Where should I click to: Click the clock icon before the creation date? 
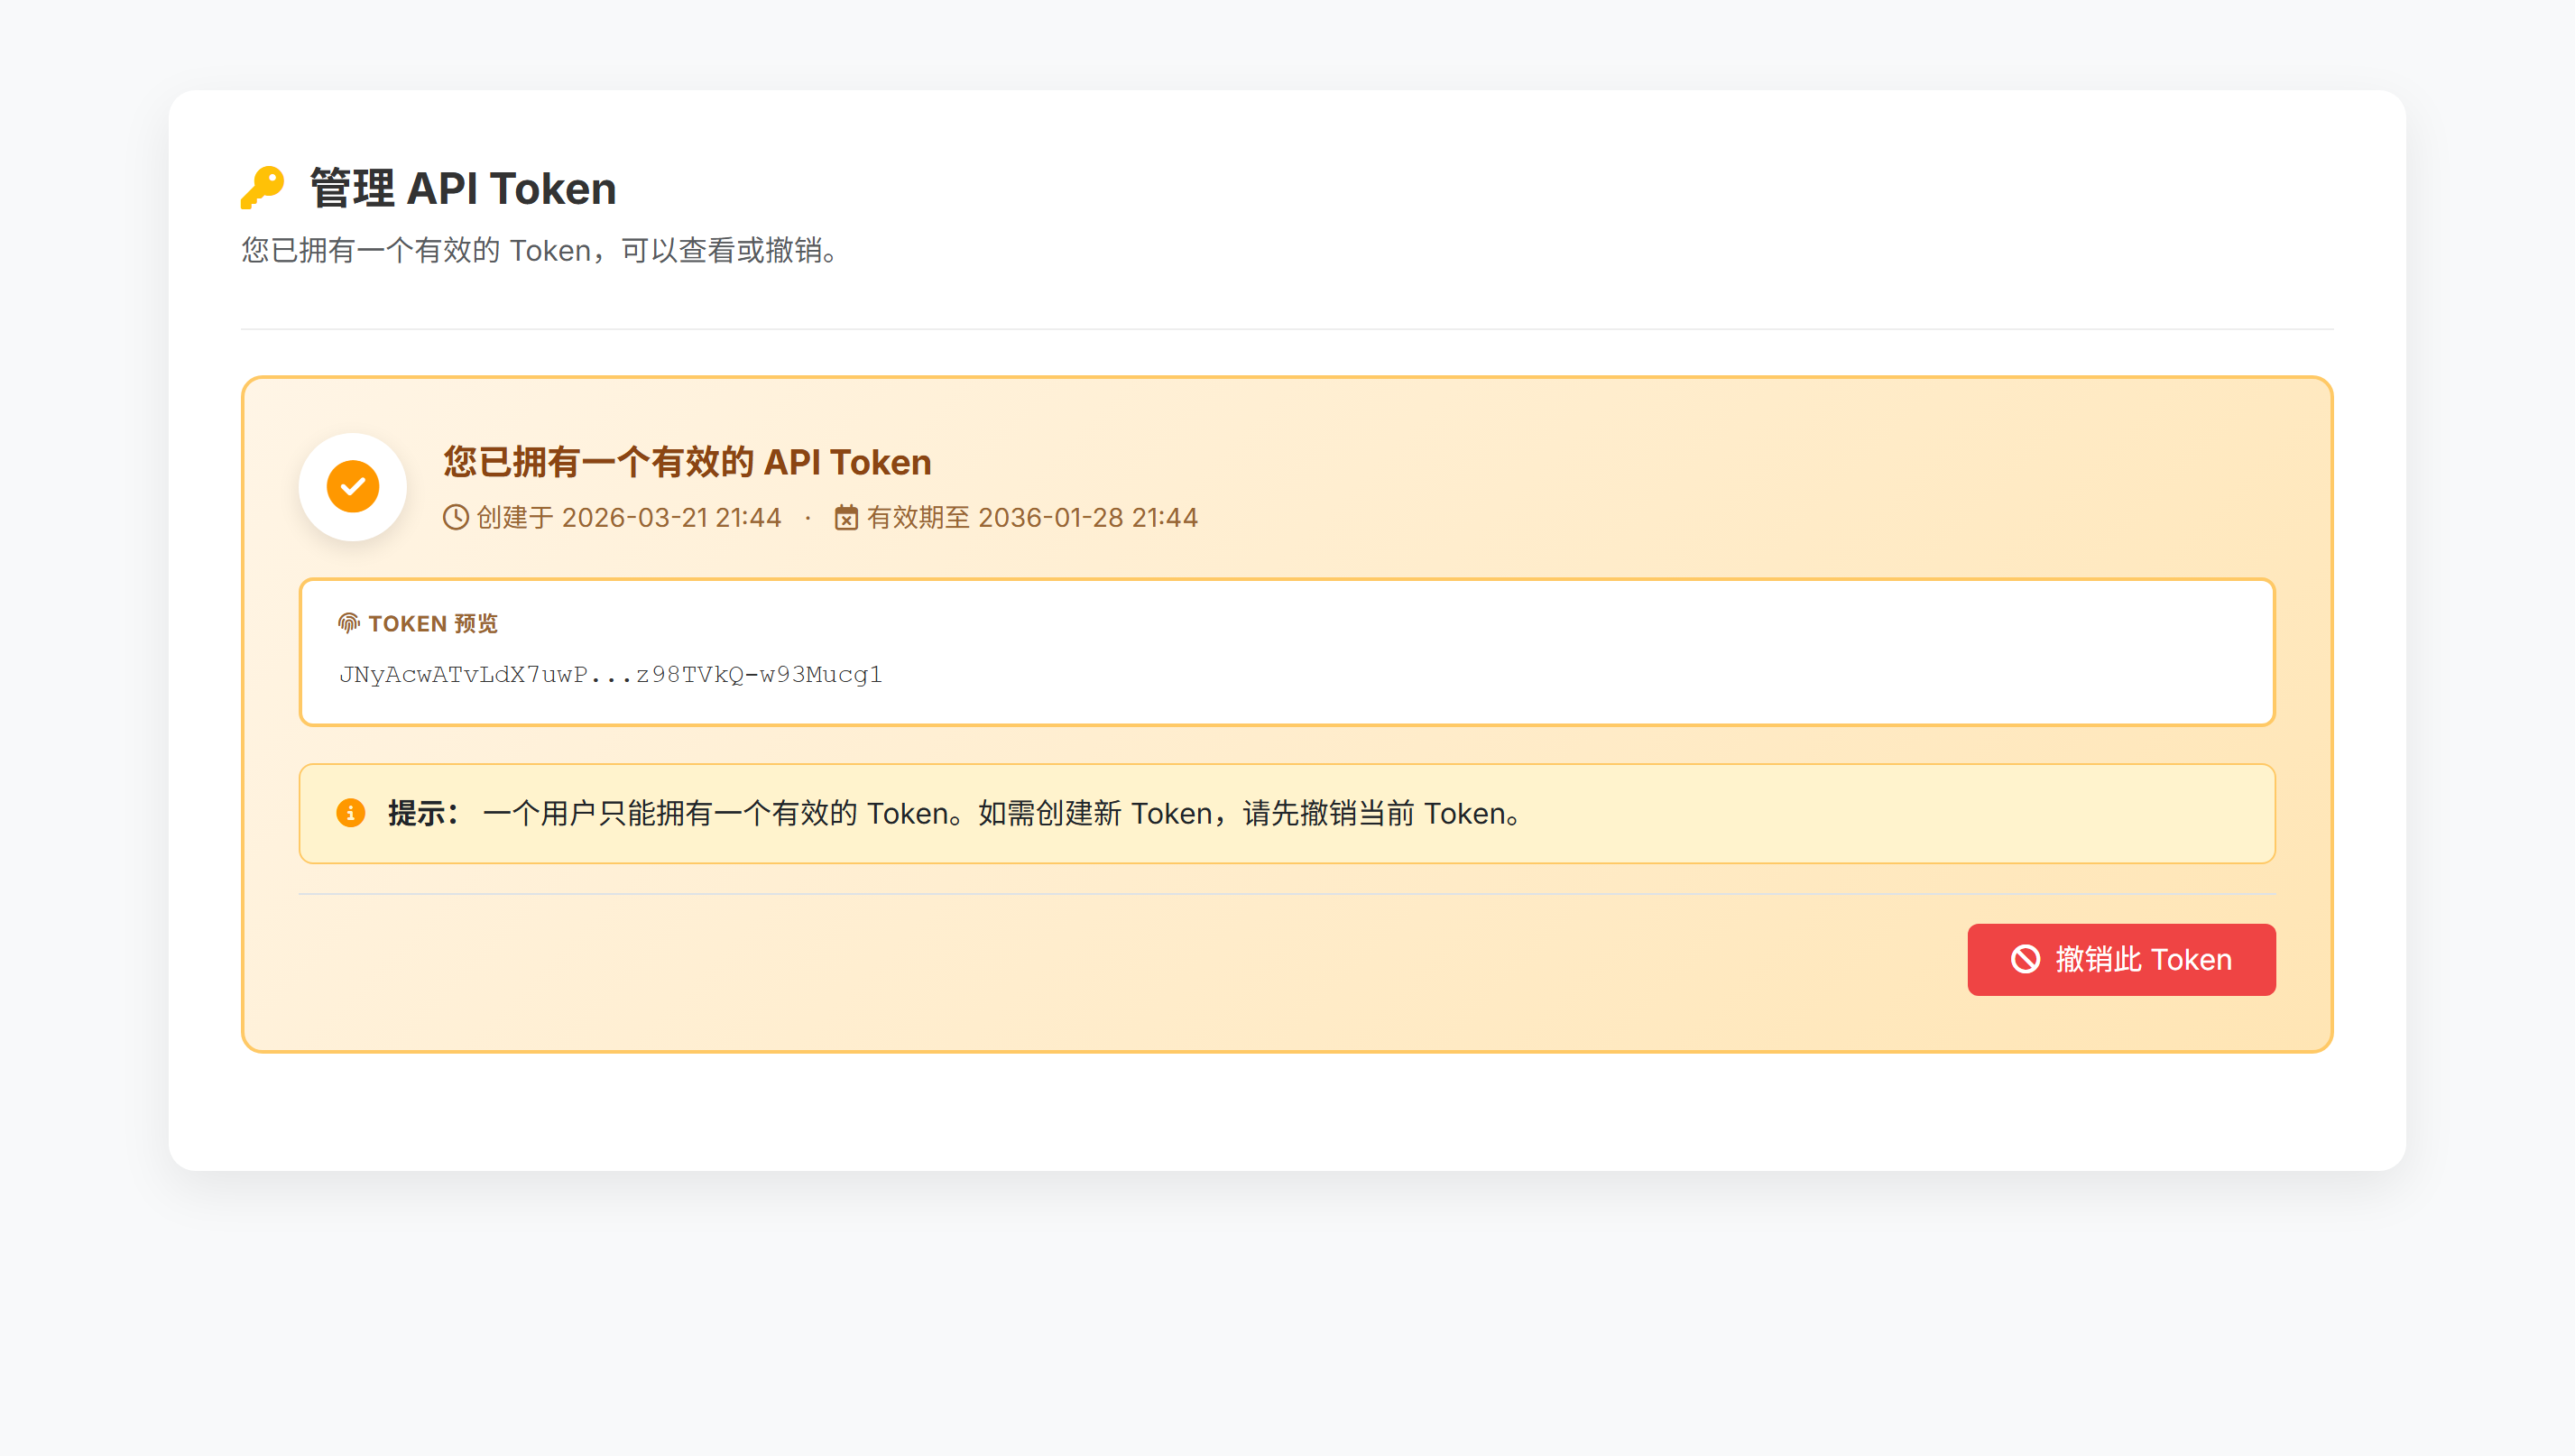click(455, 517)
